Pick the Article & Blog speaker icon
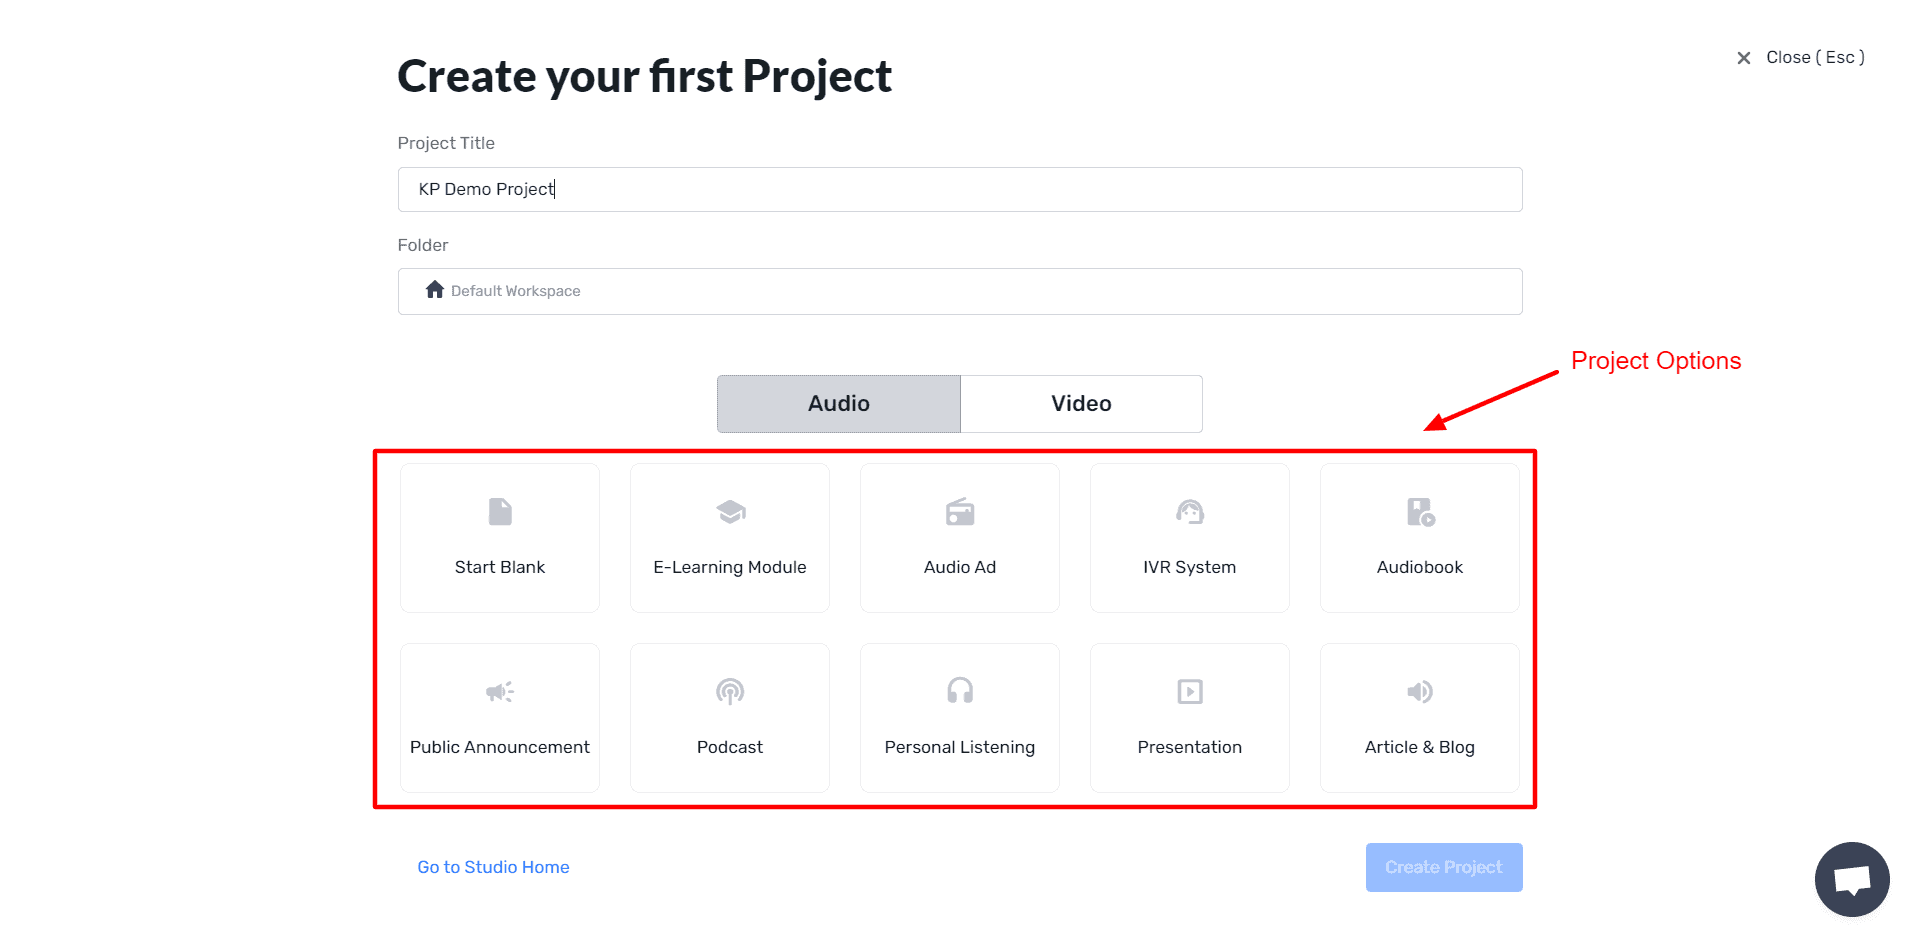 1420,691
